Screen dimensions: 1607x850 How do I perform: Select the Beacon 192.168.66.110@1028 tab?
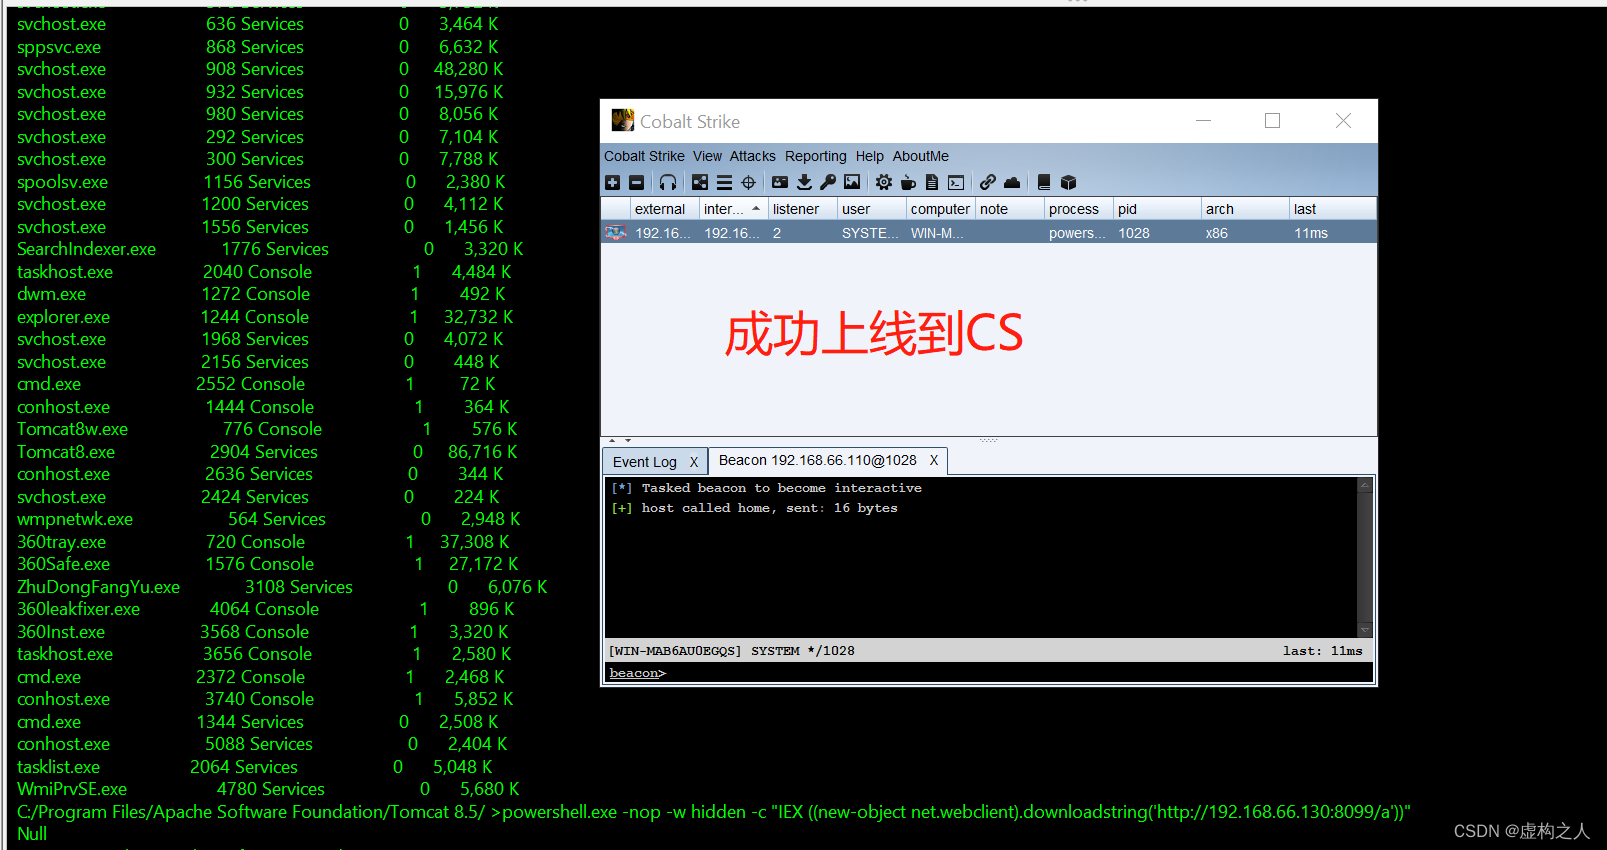817,460
